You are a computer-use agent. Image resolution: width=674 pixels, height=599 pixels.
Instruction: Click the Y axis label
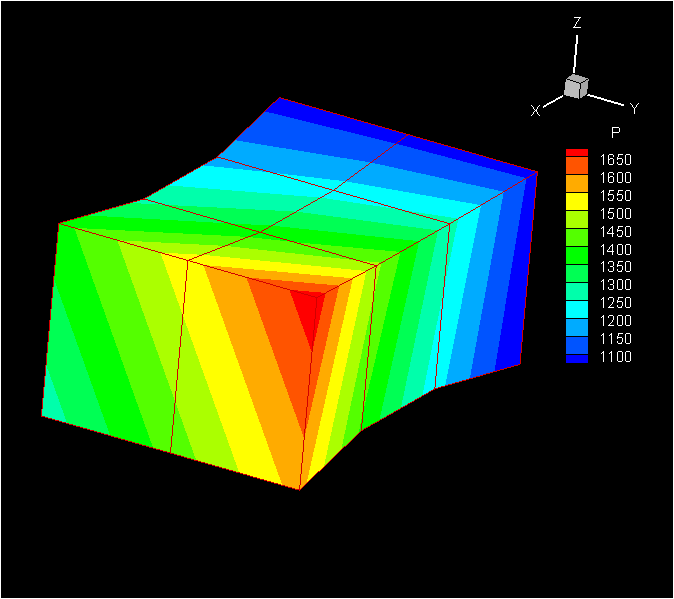click(634, 109)
